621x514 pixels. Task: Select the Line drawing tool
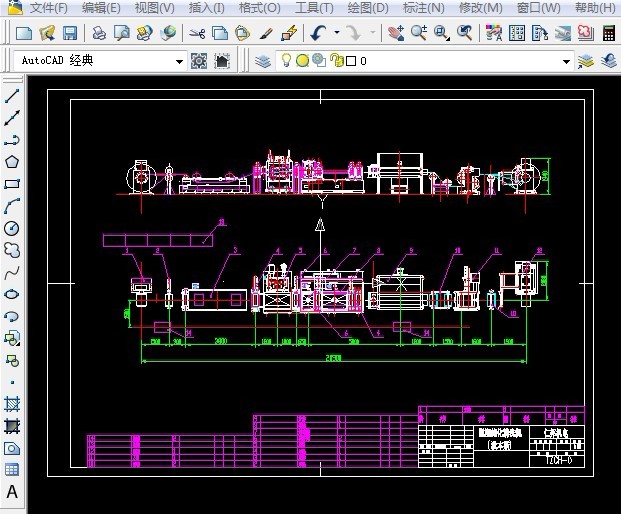coord(13,96)
